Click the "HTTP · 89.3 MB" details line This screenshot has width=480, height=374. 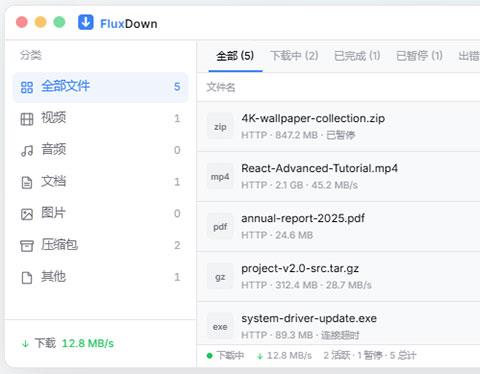[300, 335]
